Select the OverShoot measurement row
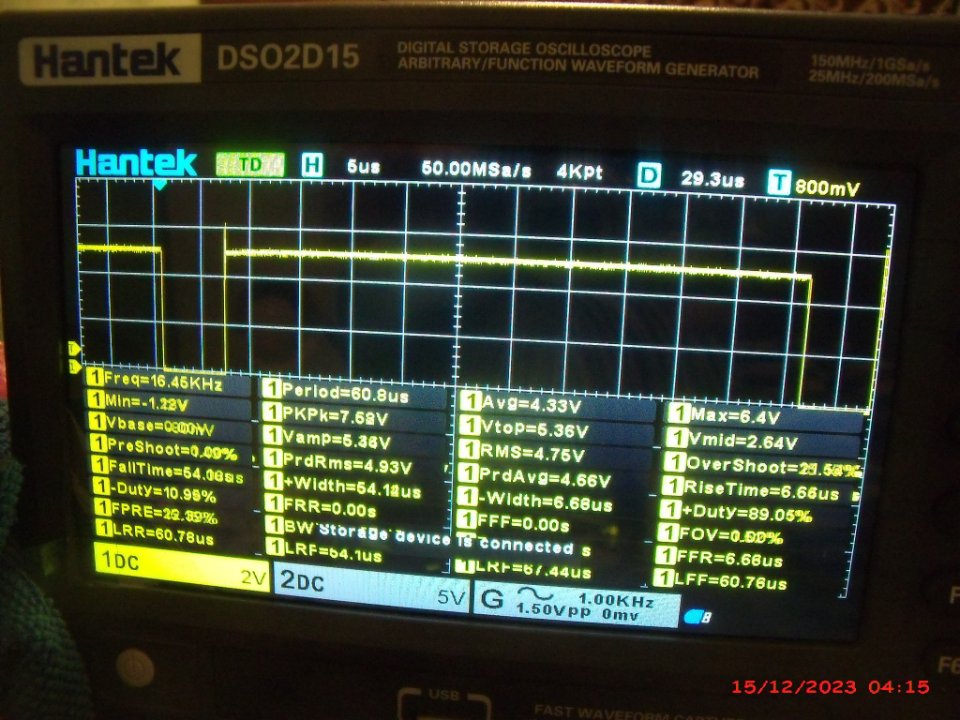This screenshot has height=720, width=960. (x=762, y=465)
